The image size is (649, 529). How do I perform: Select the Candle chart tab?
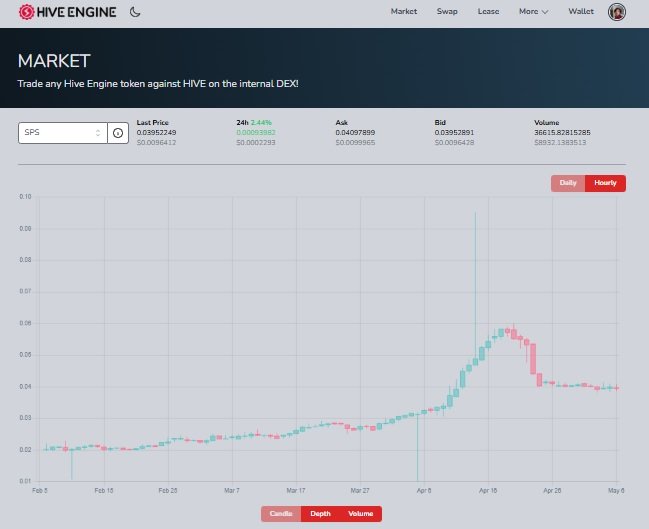pos(281,514)
